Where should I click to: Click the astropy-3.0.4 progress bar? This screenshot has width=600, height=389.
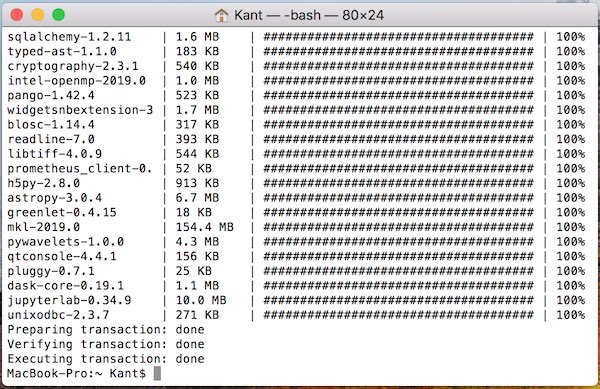click(x=398, y=198)
